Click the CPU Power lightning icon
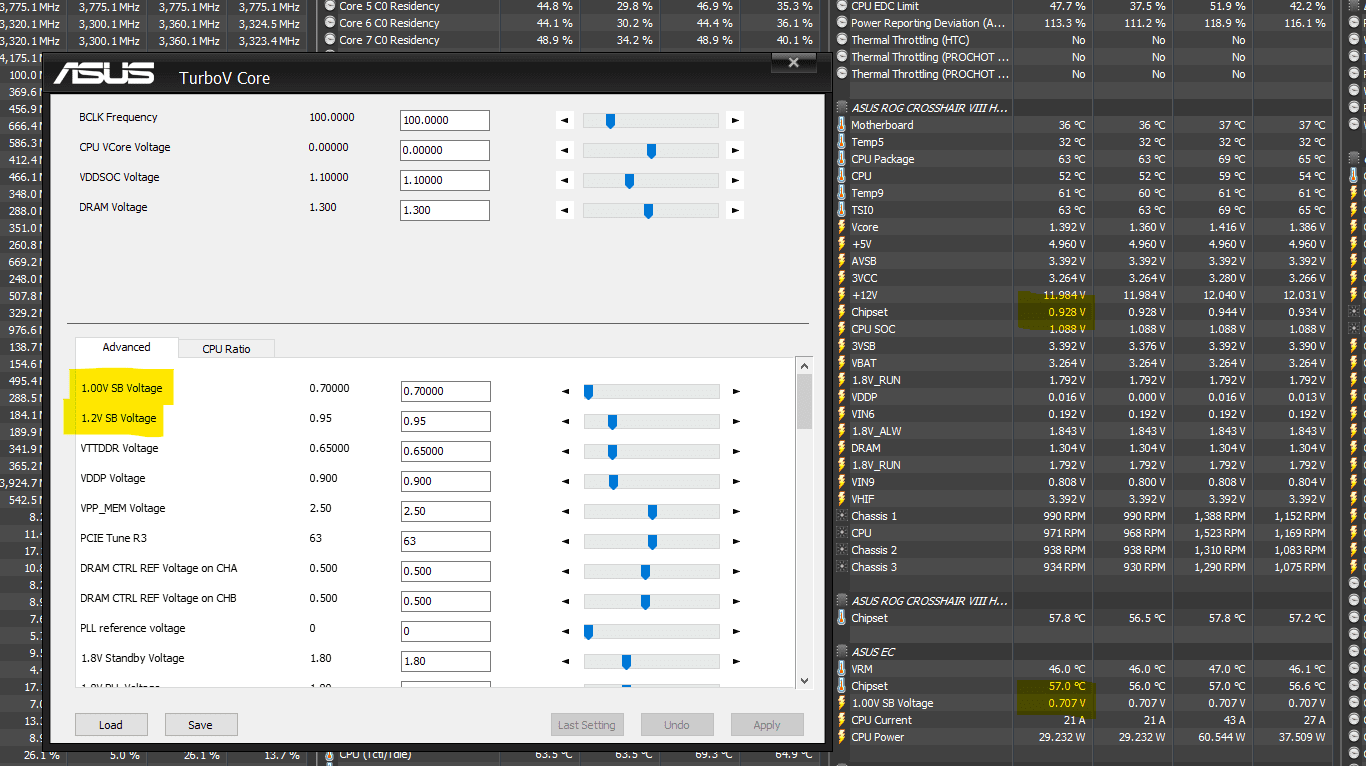Screen dimensions: 1366x766 pyautogui.click(x=841, y=737)
